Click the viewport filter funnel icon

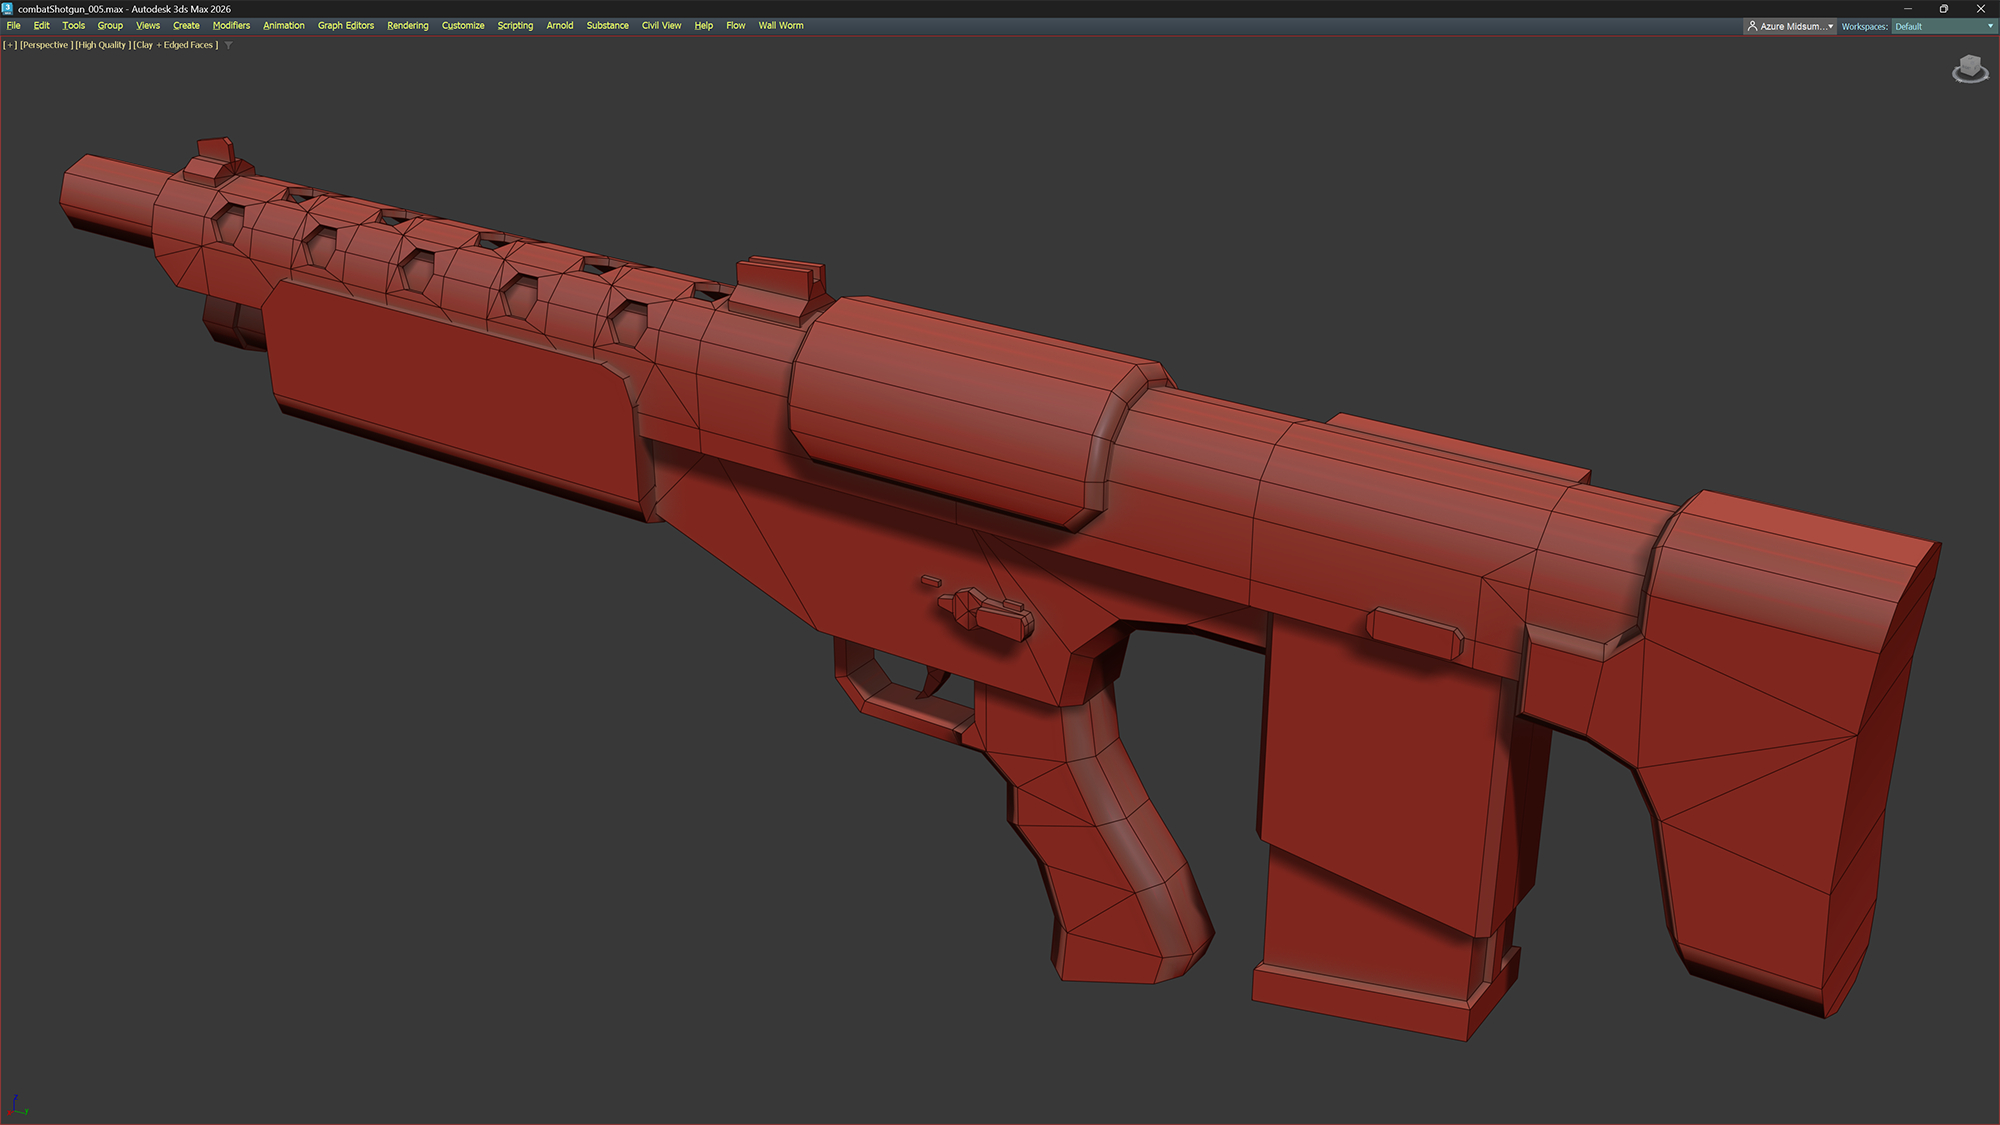click(x=228, y=45)
